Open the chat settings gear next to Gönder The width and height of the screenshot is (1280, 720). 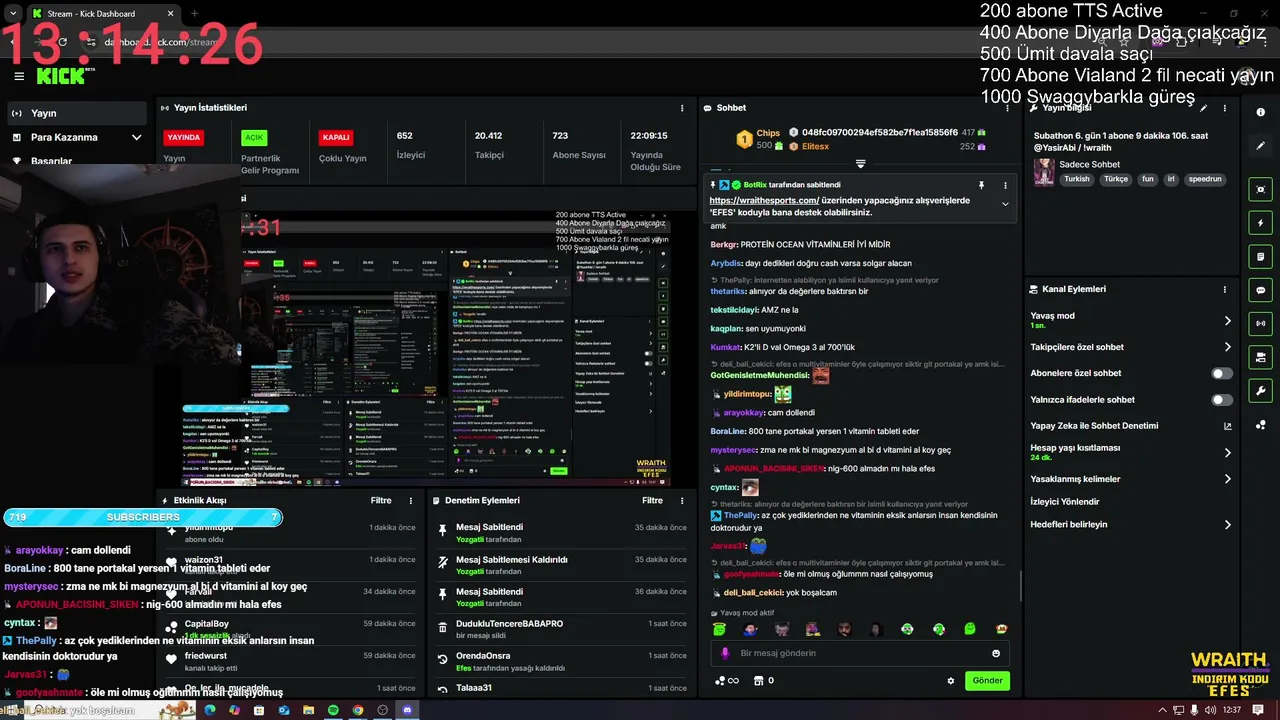coord(951,681)
